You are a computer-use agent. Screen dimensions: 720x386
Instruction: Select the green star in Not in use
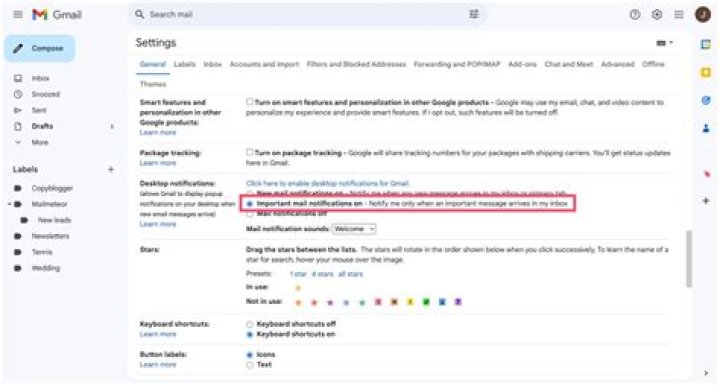[362, 302]
